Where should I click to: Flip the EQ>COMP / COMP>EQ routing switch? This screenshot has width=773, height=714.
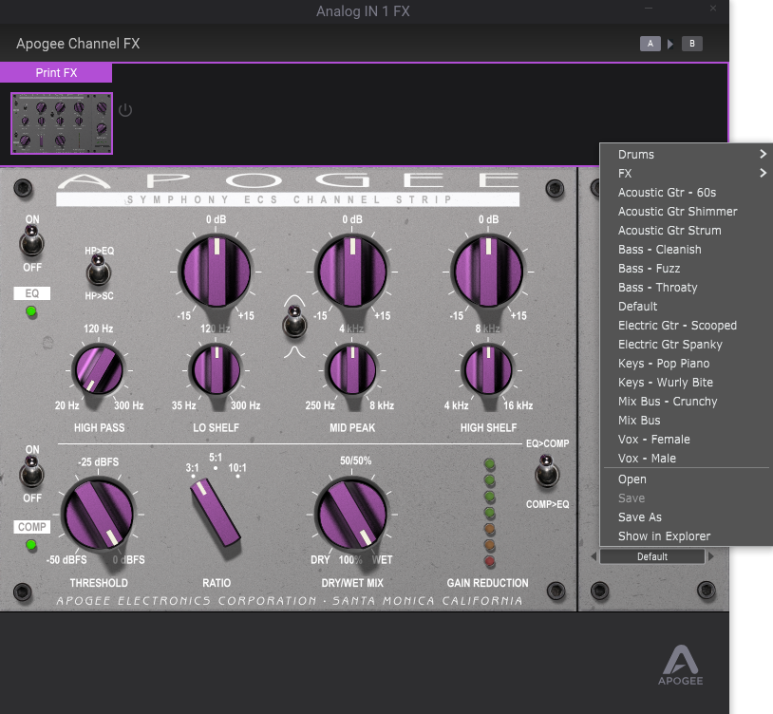(547, 472)
